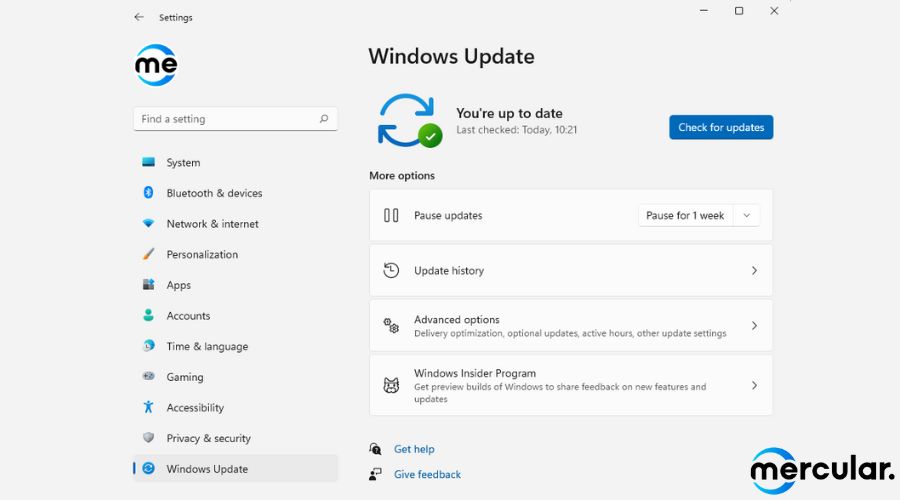
Task: Maximize the Settings window
Action: pos(739,10)
